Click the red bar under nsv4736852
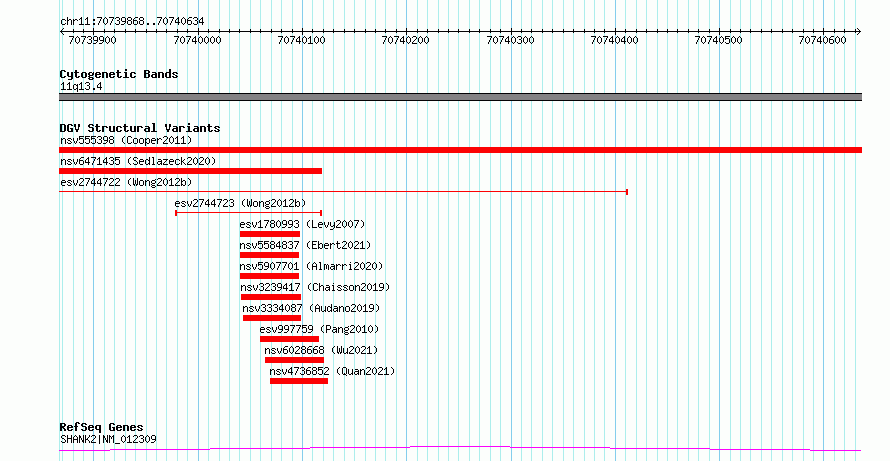The image size is (890, 461). click(299, 381)
